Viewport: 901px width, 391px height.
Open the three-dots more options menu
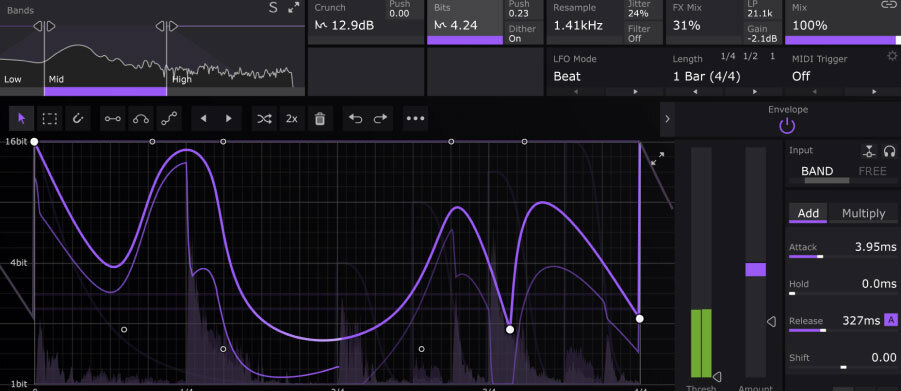click(415, 118)
